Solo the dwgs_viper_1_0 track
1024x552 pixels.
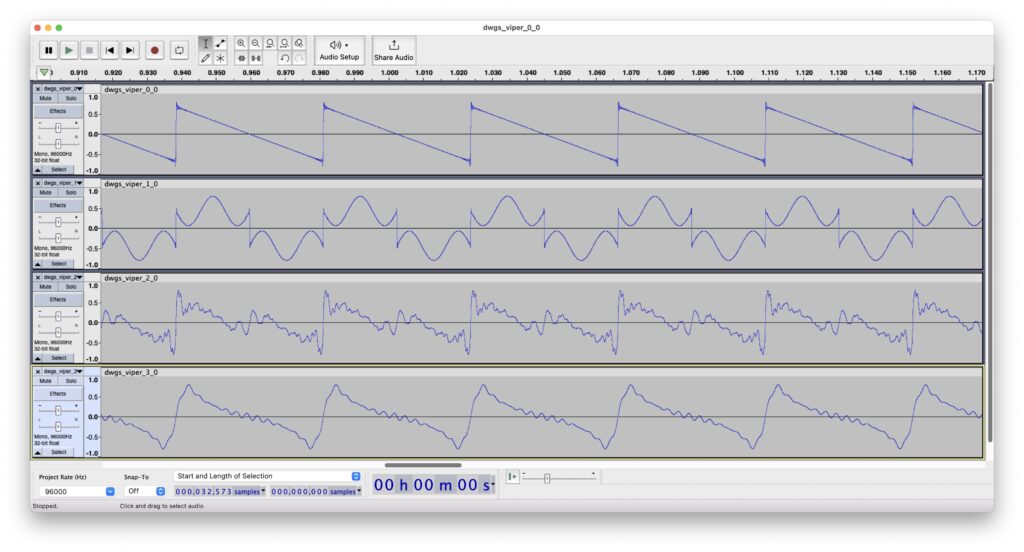pyautogui.click(x=70, y=192)
